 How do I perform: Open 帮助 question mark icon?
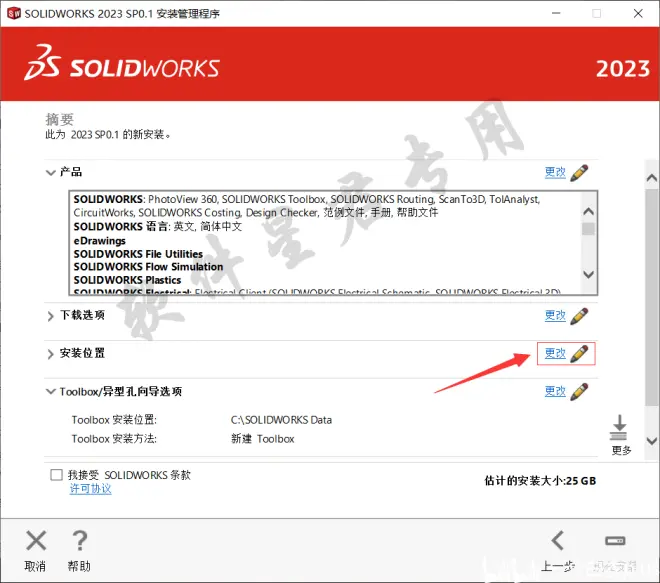click(x=80, y=540)
